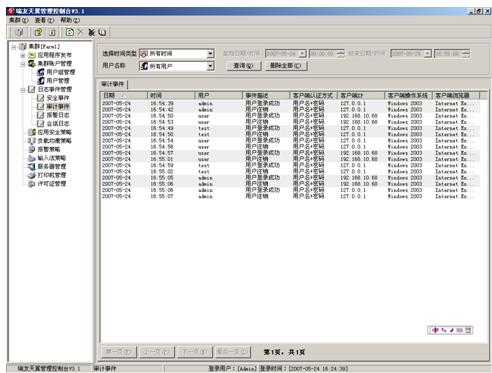This screenshot has width=492, height=373.
Task: Collapse the 集群[Farm1] root node
Action: pyautogui.click(x=14, y=47)
